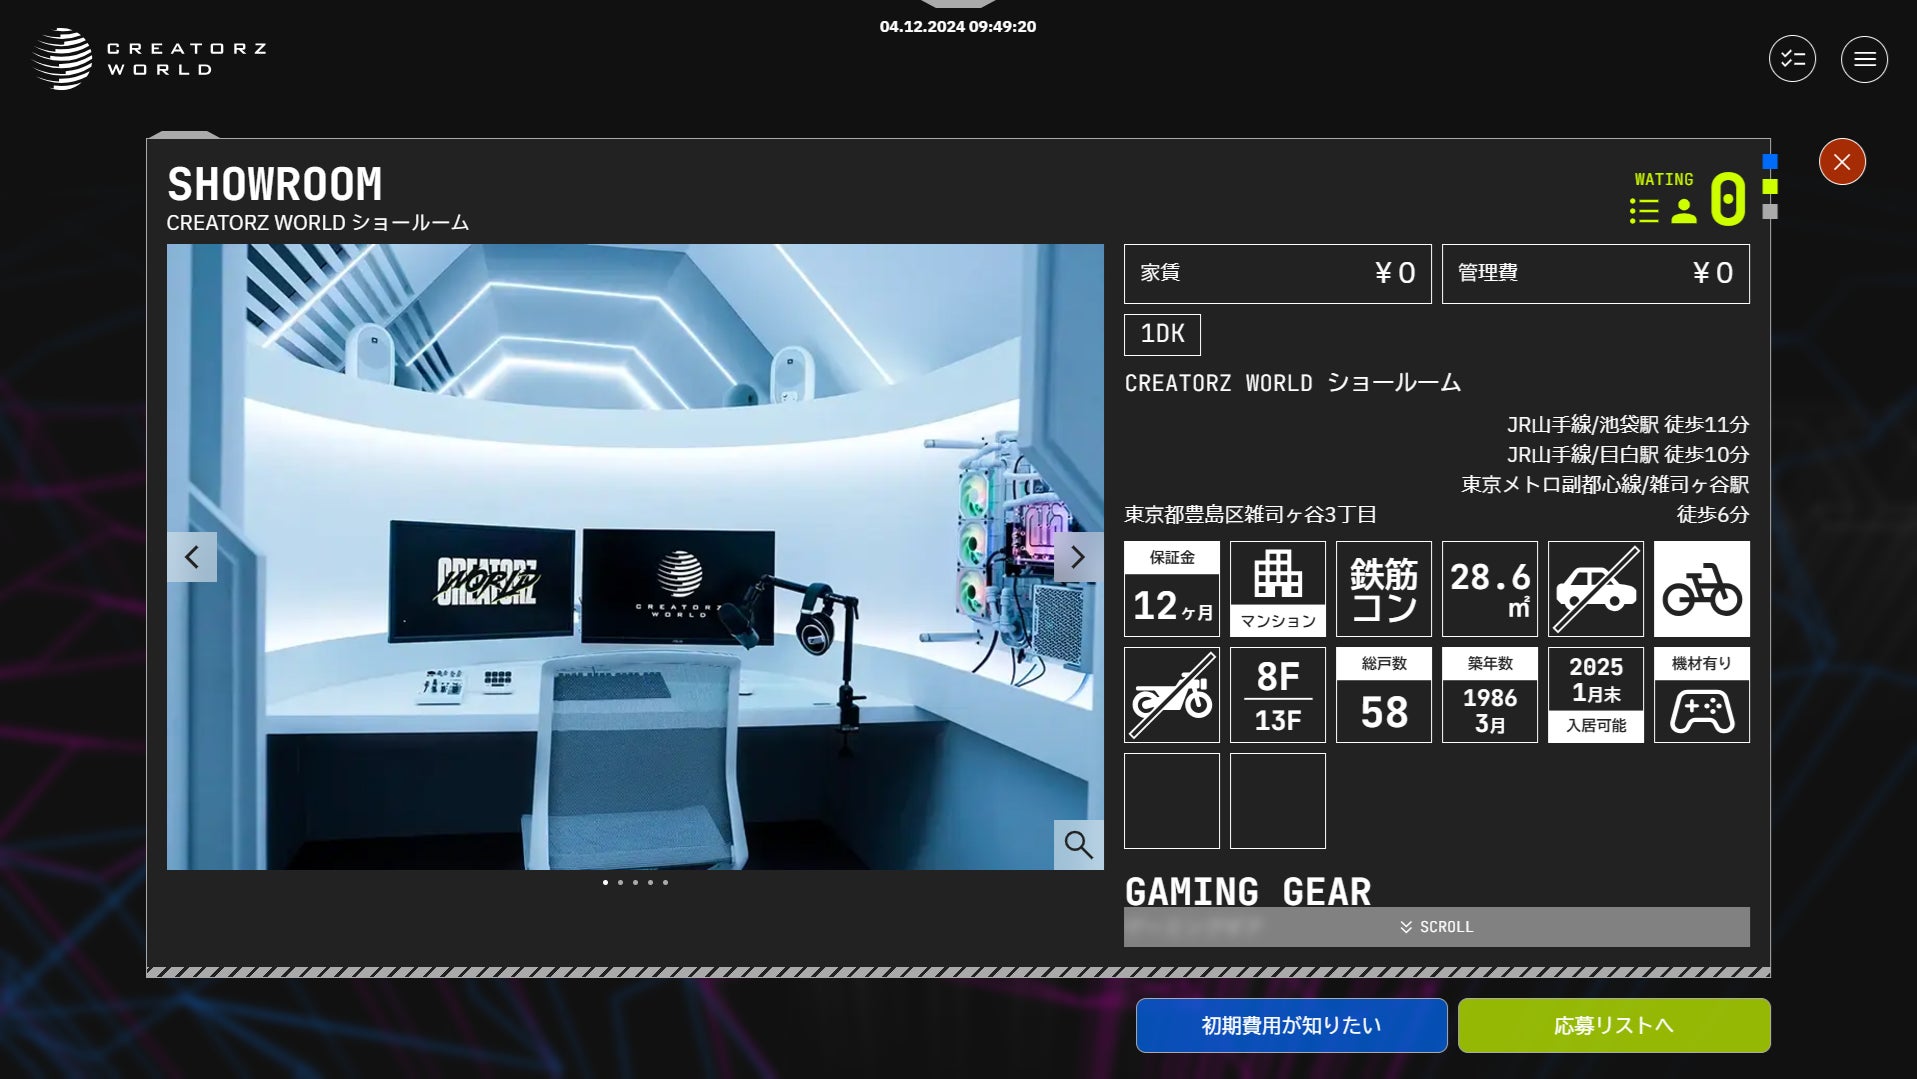The height and width of the screenshot is (1079, 1917).
Task: Close the showroom panel
Action: tap(1842, 162)
